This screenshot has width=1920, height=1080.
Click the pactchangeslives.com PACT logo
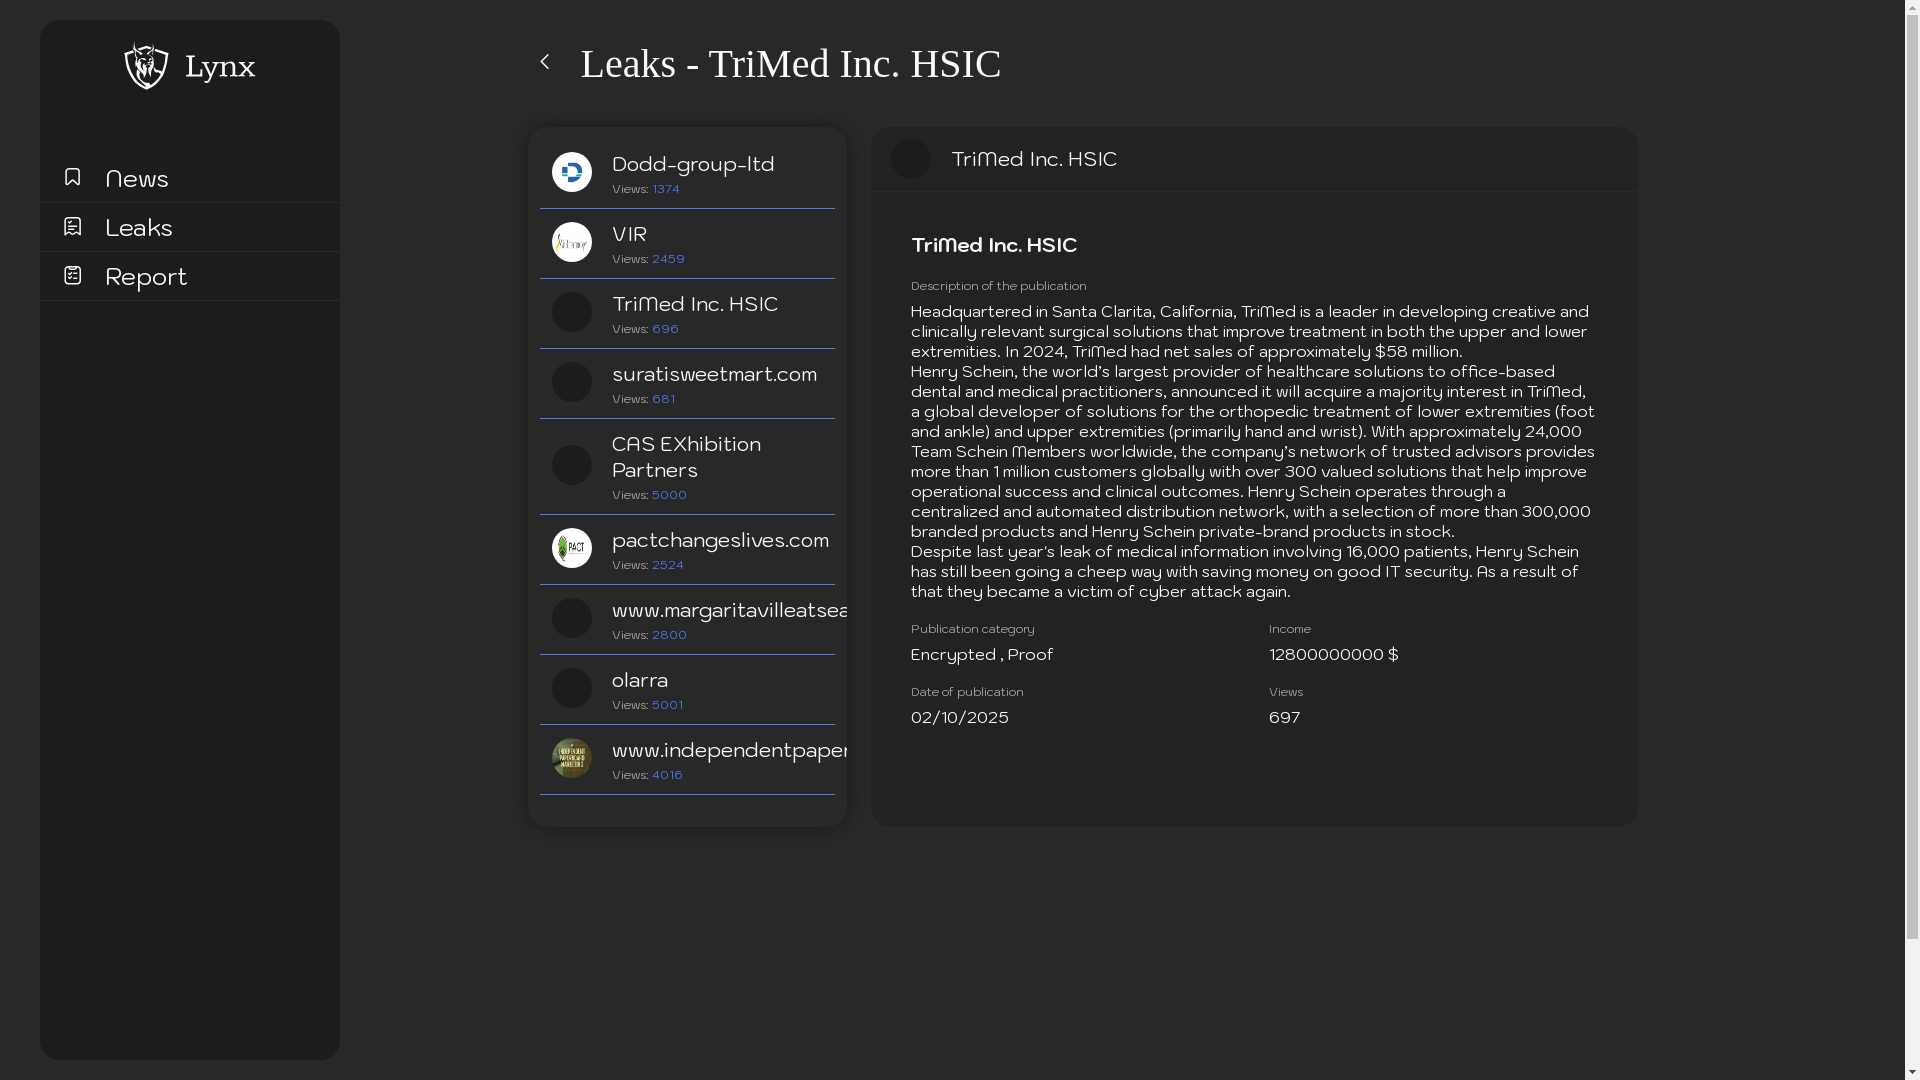click(571, 548)
